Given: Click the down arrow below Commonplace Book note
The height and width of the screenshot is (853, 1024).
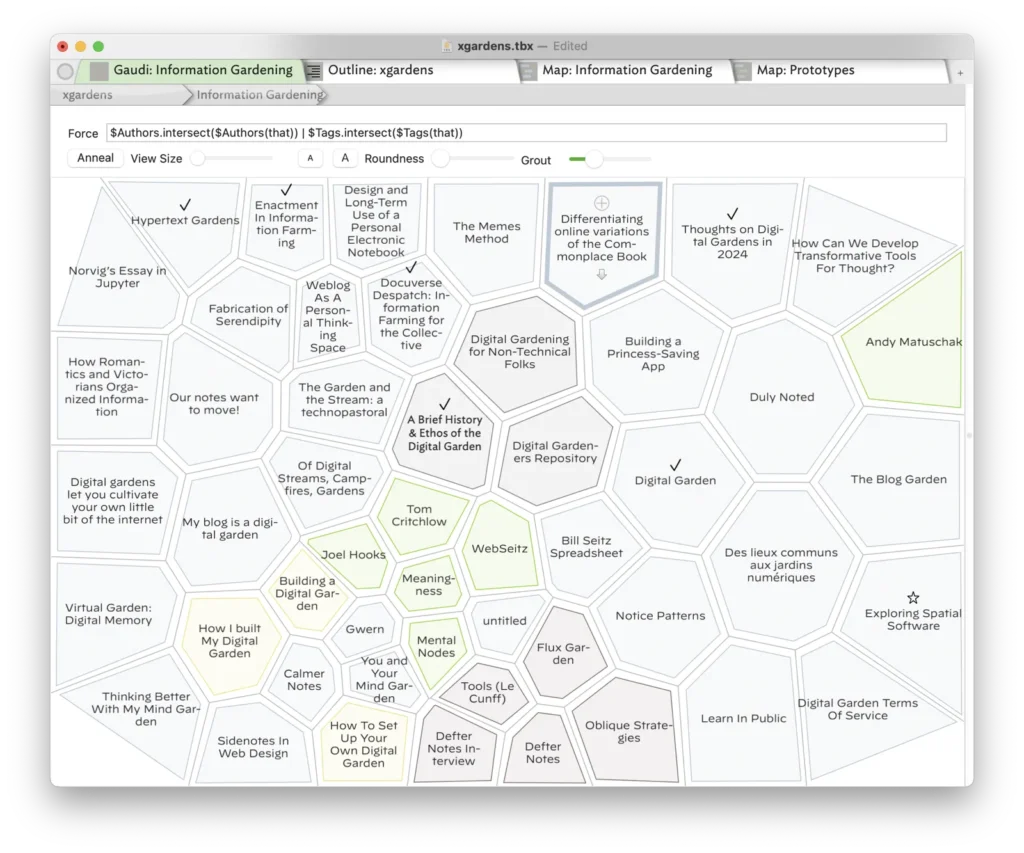Looking at the screenshot, I should click(x=601, y=274).
